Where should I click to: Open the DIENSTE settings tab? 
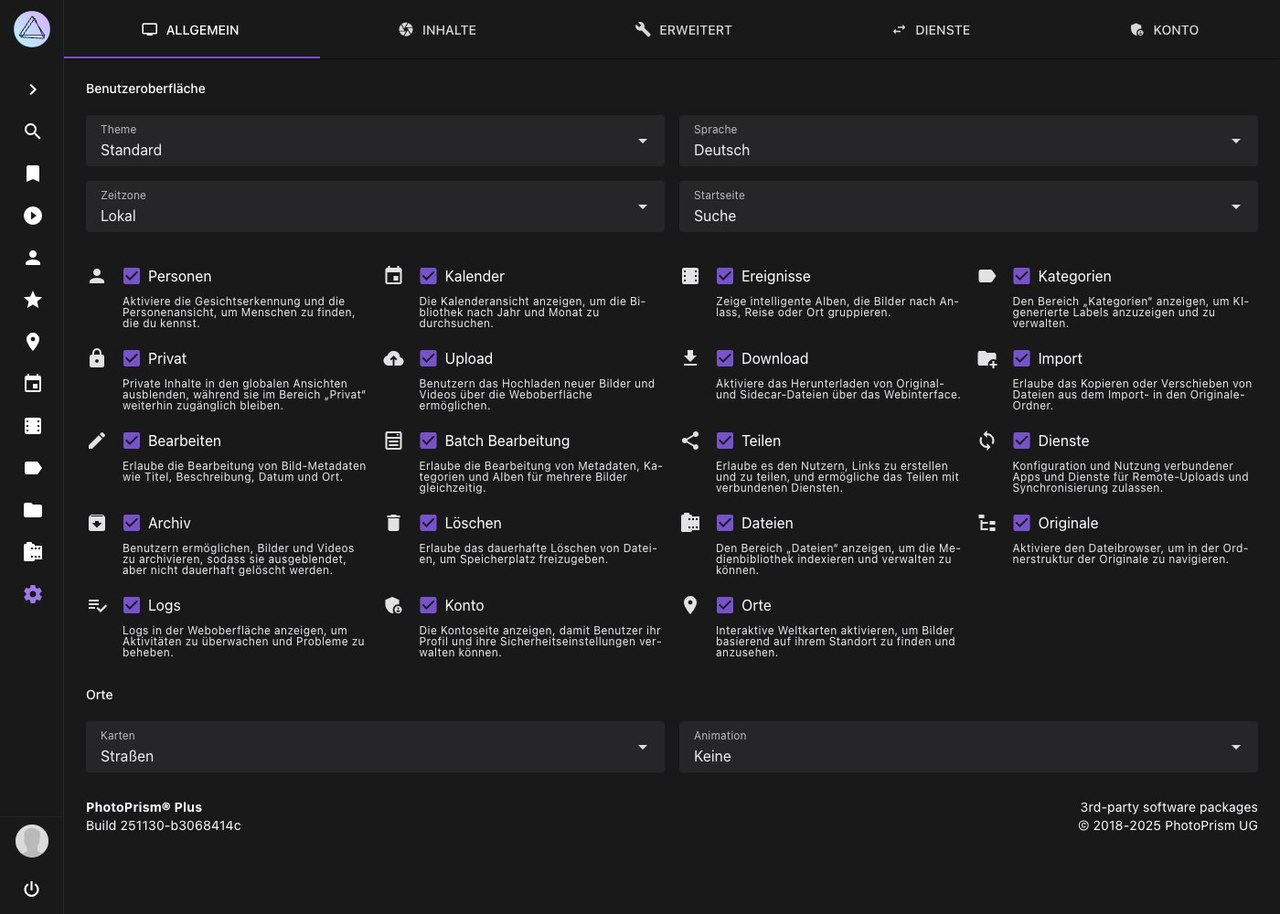(x=931, y=30)
